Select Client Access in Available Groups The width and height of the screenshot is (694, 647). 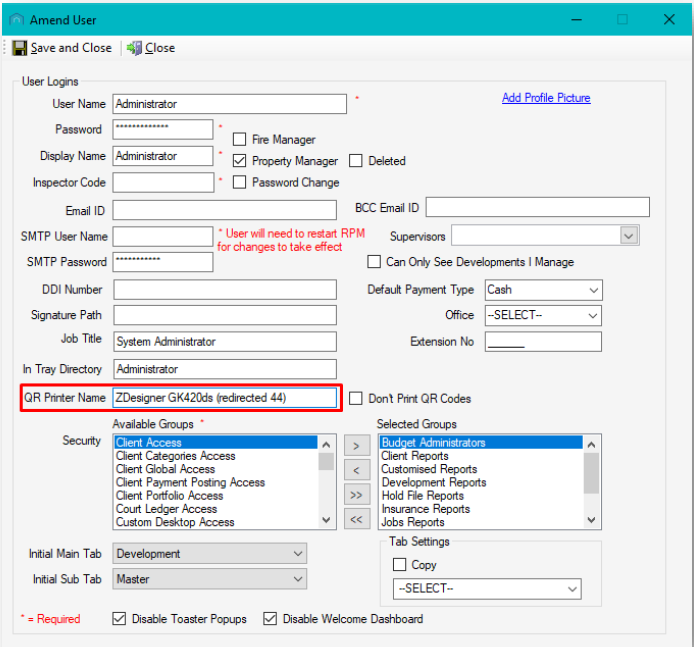tap(216, 443)
